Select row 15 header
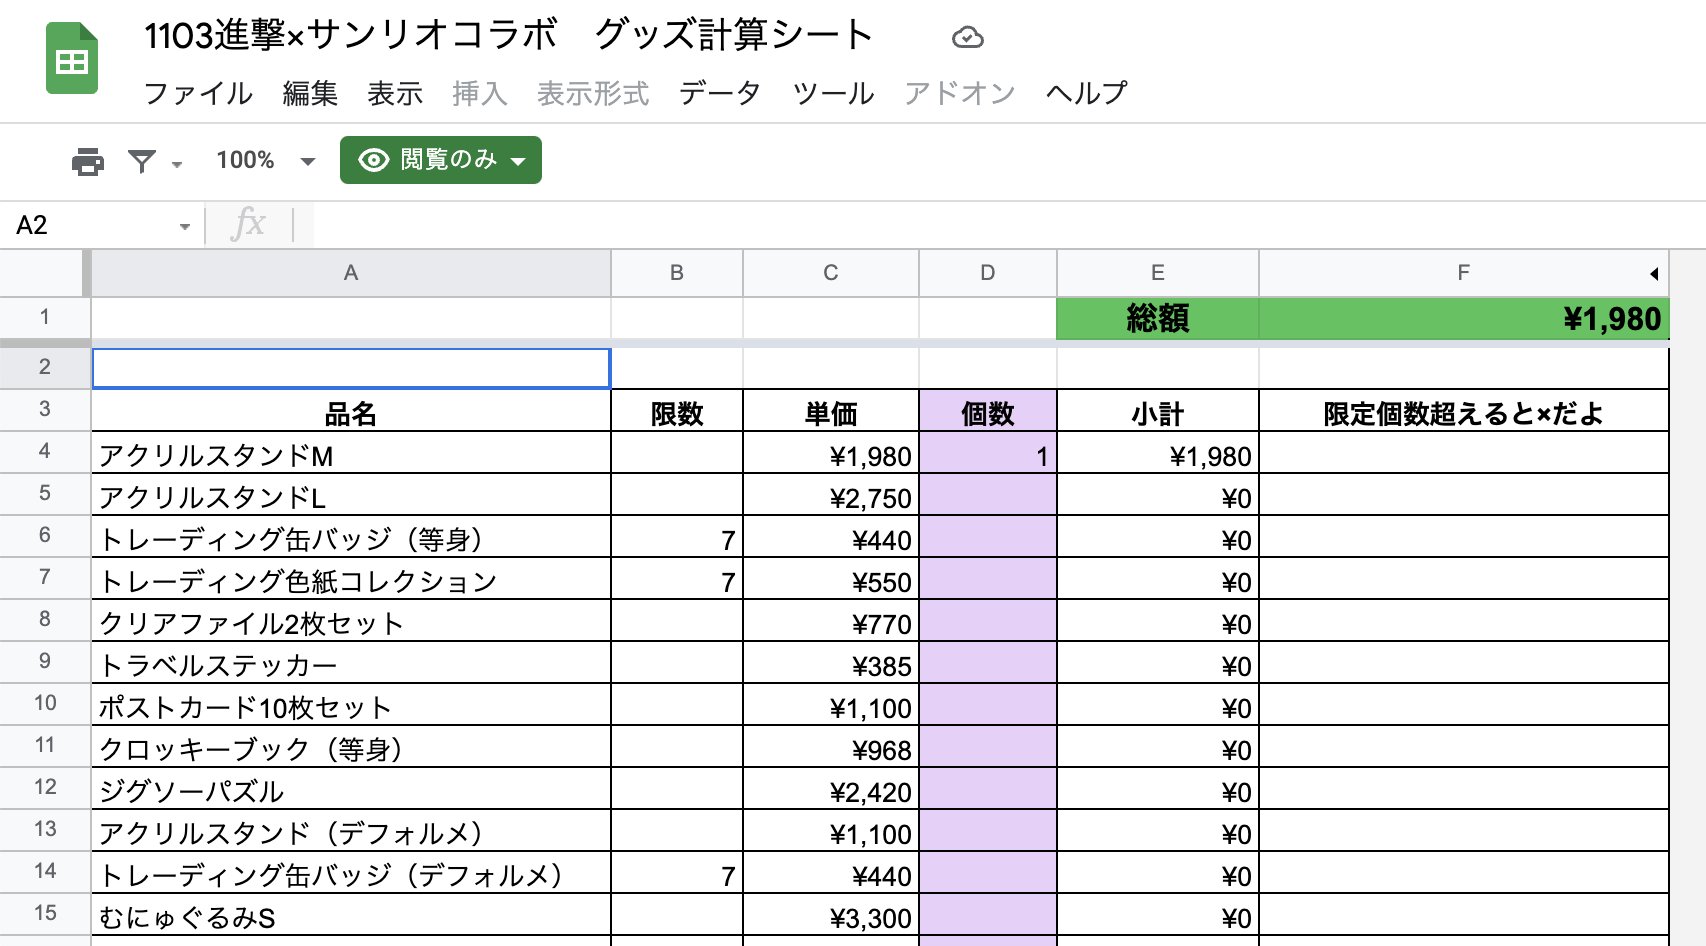1706x946 pixels. click(45, 913)
